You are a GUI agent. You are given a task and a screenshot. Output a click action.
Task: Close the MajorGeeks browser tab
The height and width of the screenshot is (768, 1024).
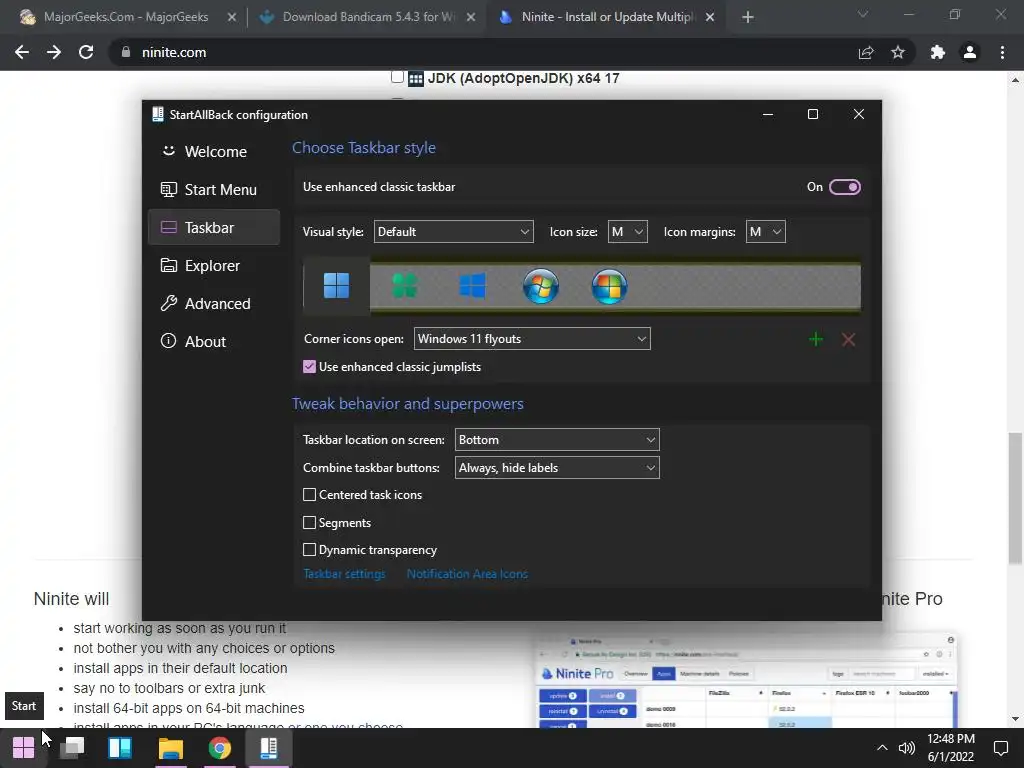pyautogui.click(x=232, y=18)
